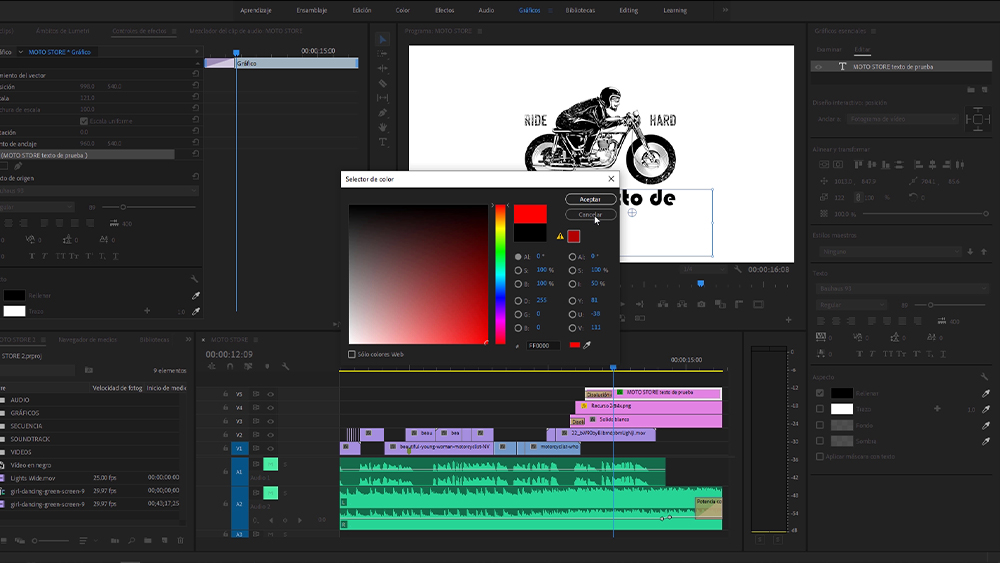Click the hue spectrum slider bar
The height and width of the screenshot is (563, 1000).
coord(500,274)
